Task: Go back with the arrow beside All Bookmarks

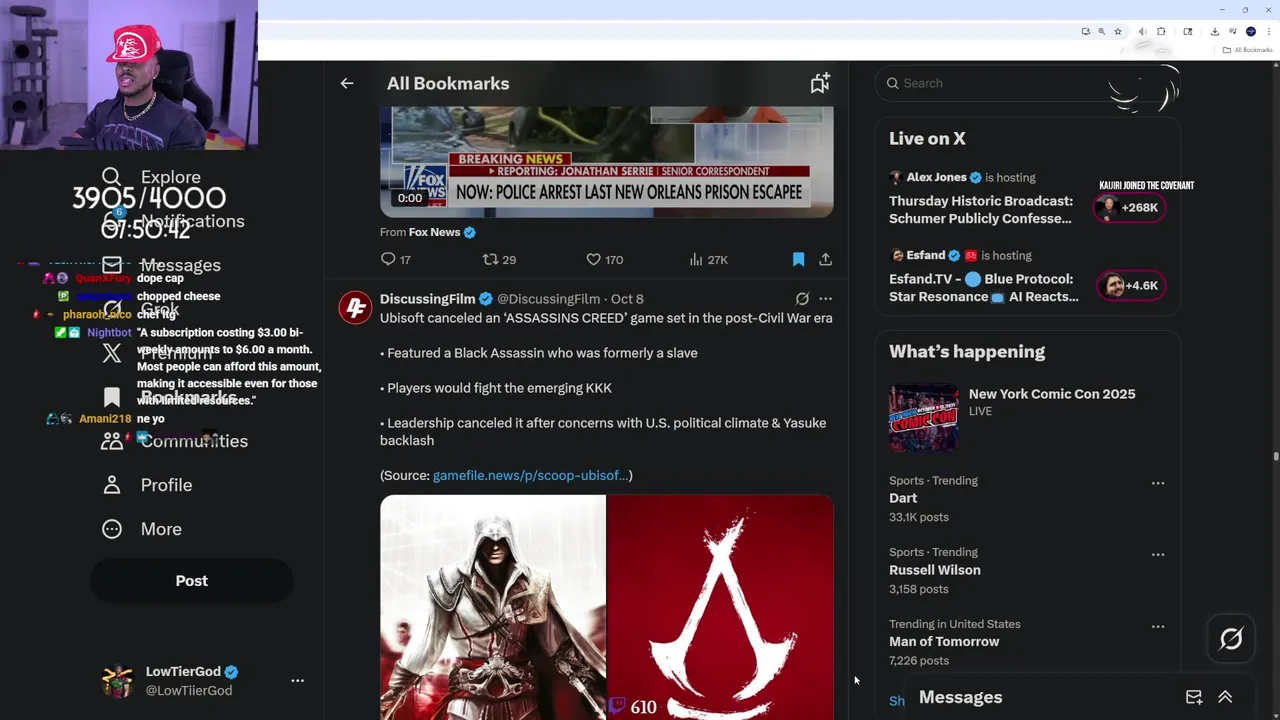Action: [347, 83]
